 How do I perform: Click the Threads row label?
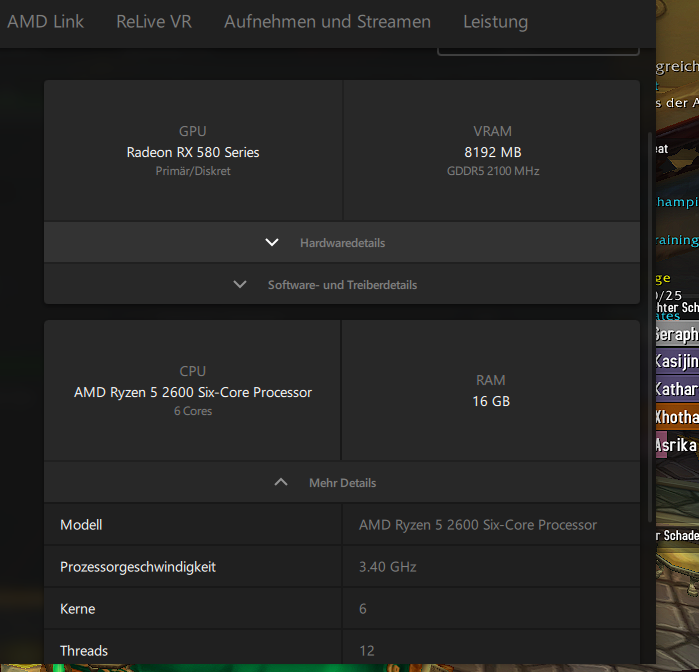coord(84,651)
